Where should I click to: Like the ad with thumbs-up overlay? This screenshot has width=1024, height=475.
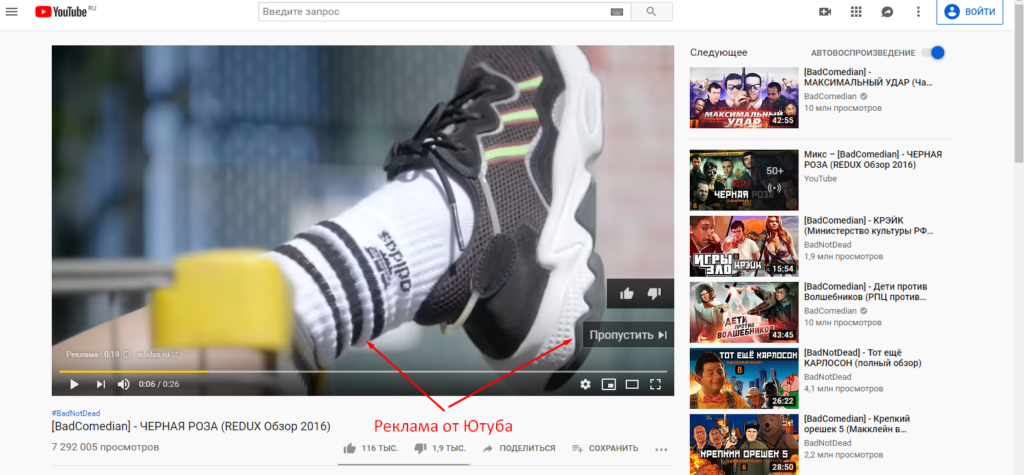pyautogui.click(x=626, y=293)
